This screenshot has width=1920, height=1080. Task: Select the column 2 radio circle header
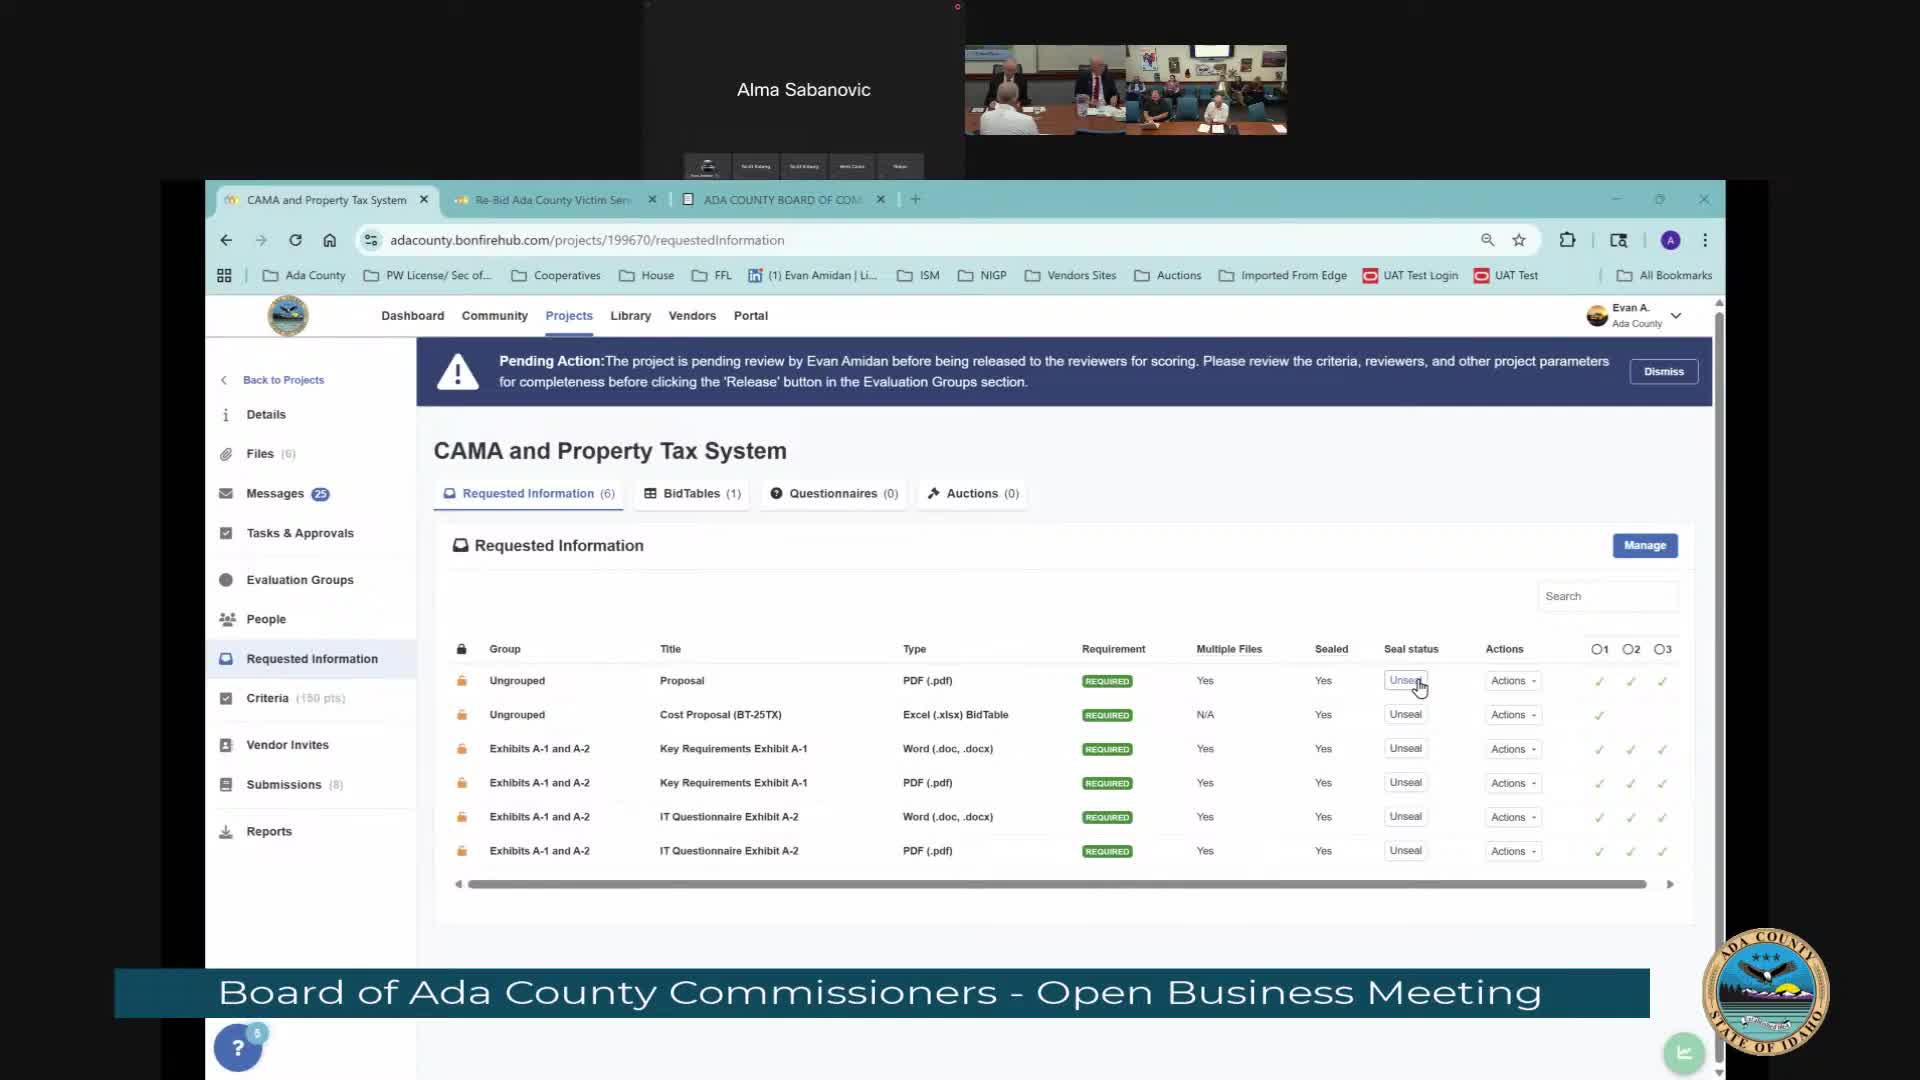(1628, 650)
